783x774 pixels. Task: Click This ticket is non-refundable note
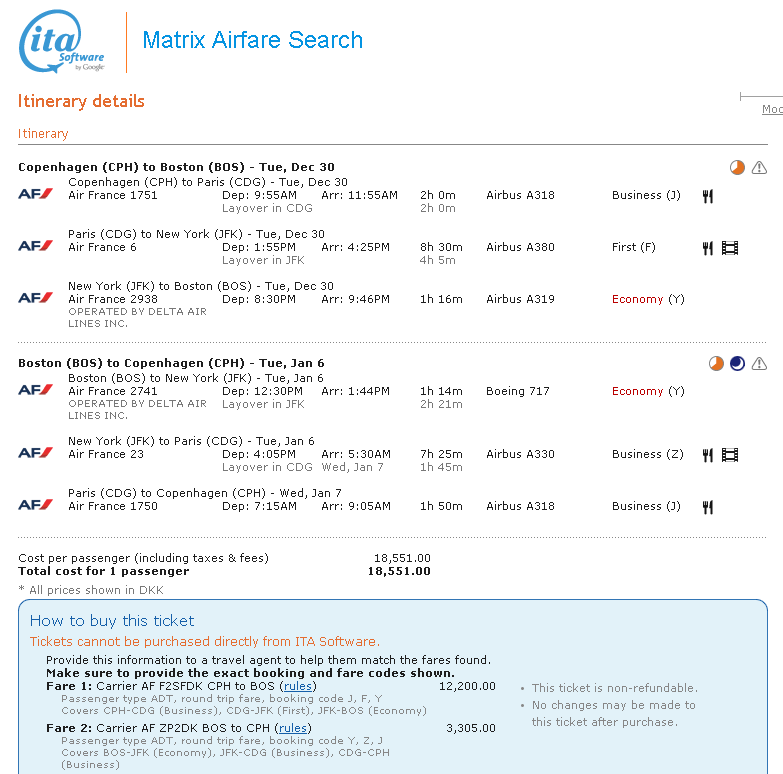614,688
